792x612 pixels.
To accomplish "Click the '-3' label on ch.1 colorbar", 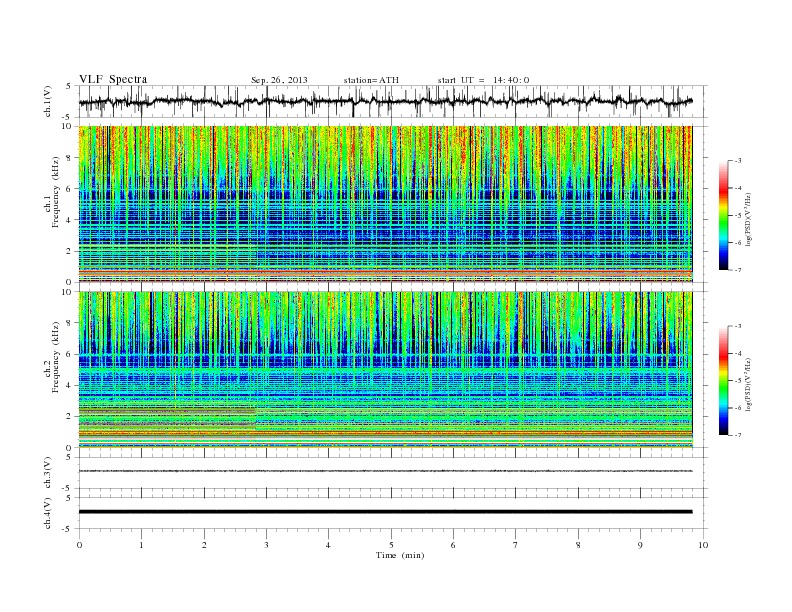I will click(x=738, y=161).
